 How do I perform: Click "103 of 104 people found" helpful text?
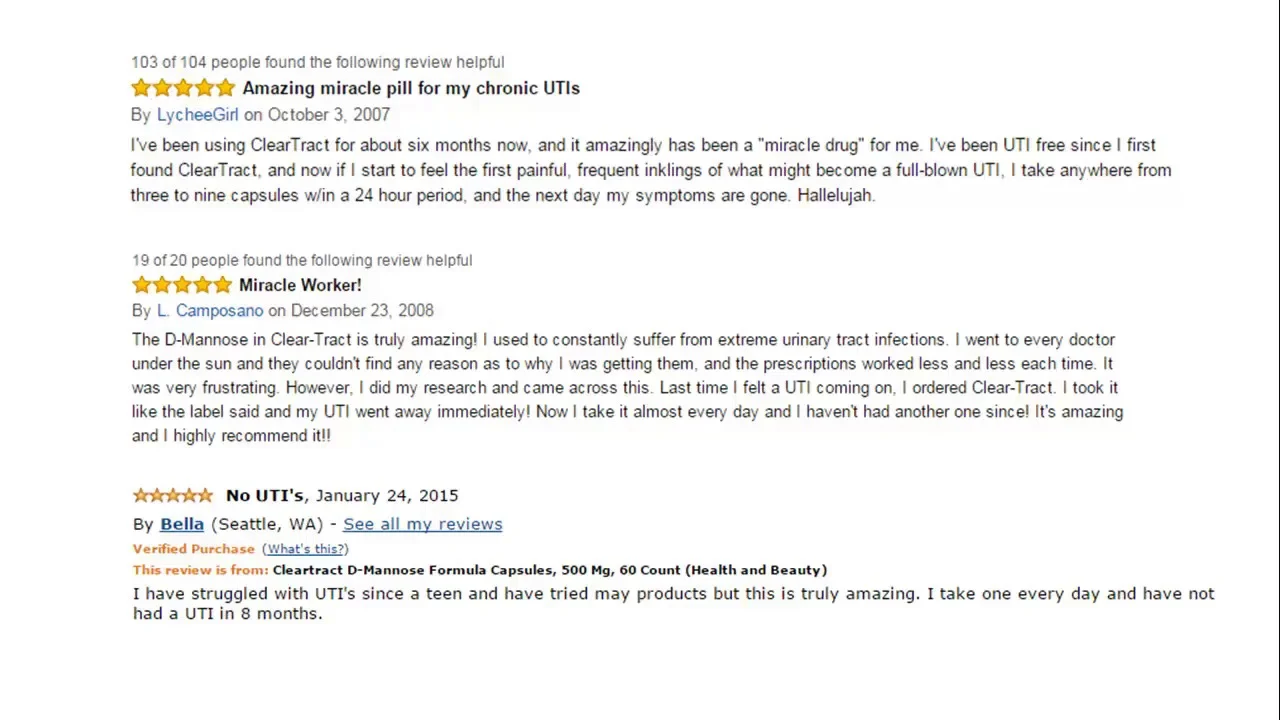pos(318,62)
